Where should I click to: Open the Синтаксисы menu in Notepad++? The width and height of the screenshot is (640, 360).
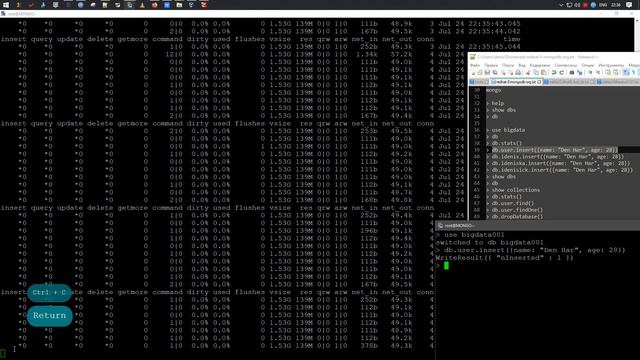pyautogui.click(x=566, y=65)
